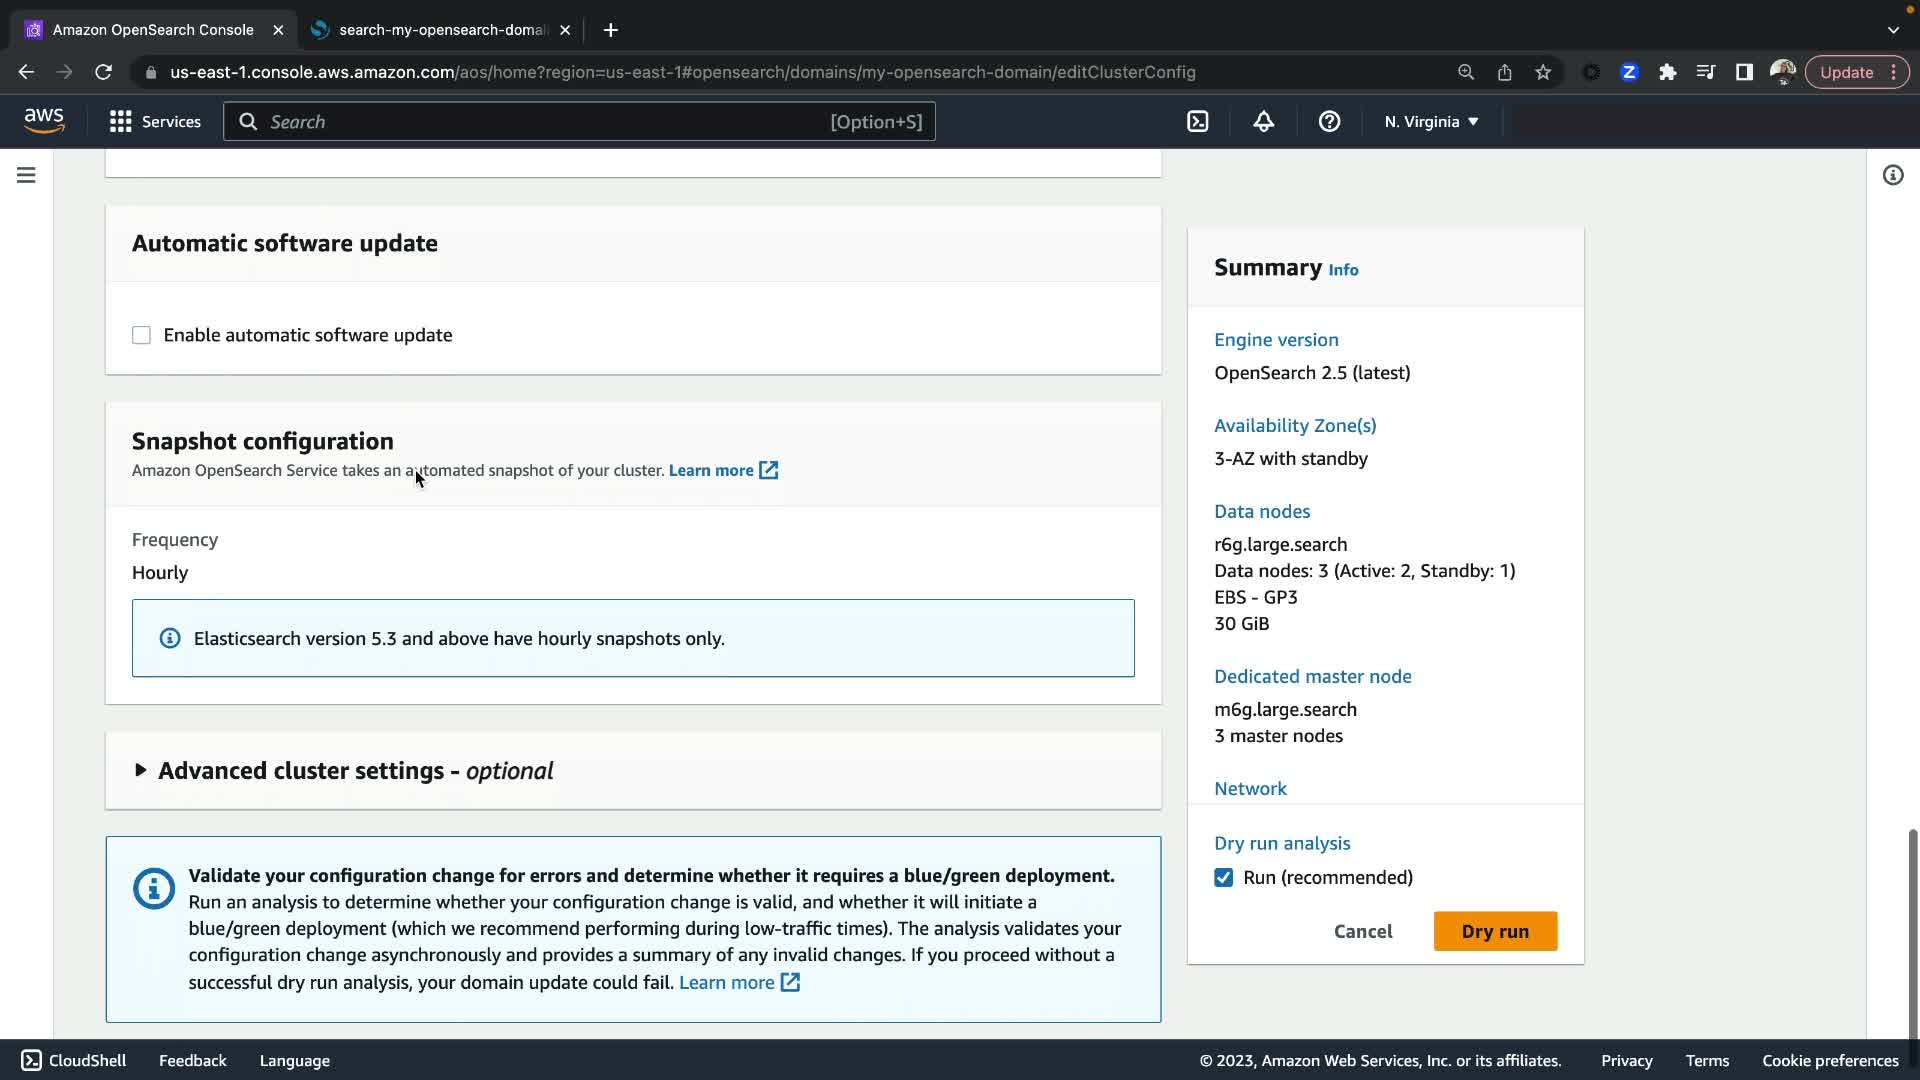The width and height of the screenshot is (1920, 1080).
Task: Expand Advanced cluster settings section
Action: tap(140, 770)
